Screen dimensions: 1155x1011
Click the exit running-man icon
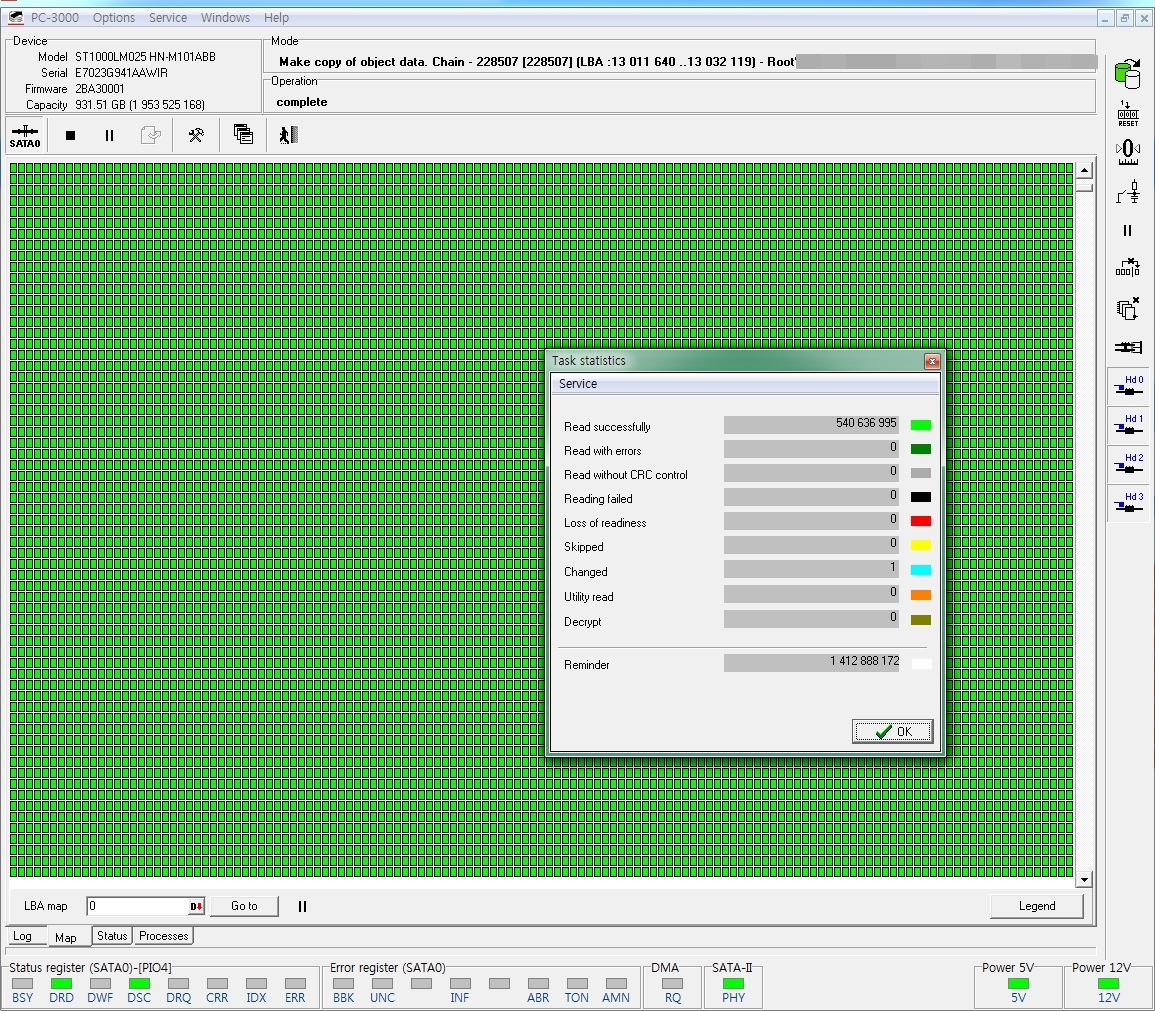pos(288,135)
